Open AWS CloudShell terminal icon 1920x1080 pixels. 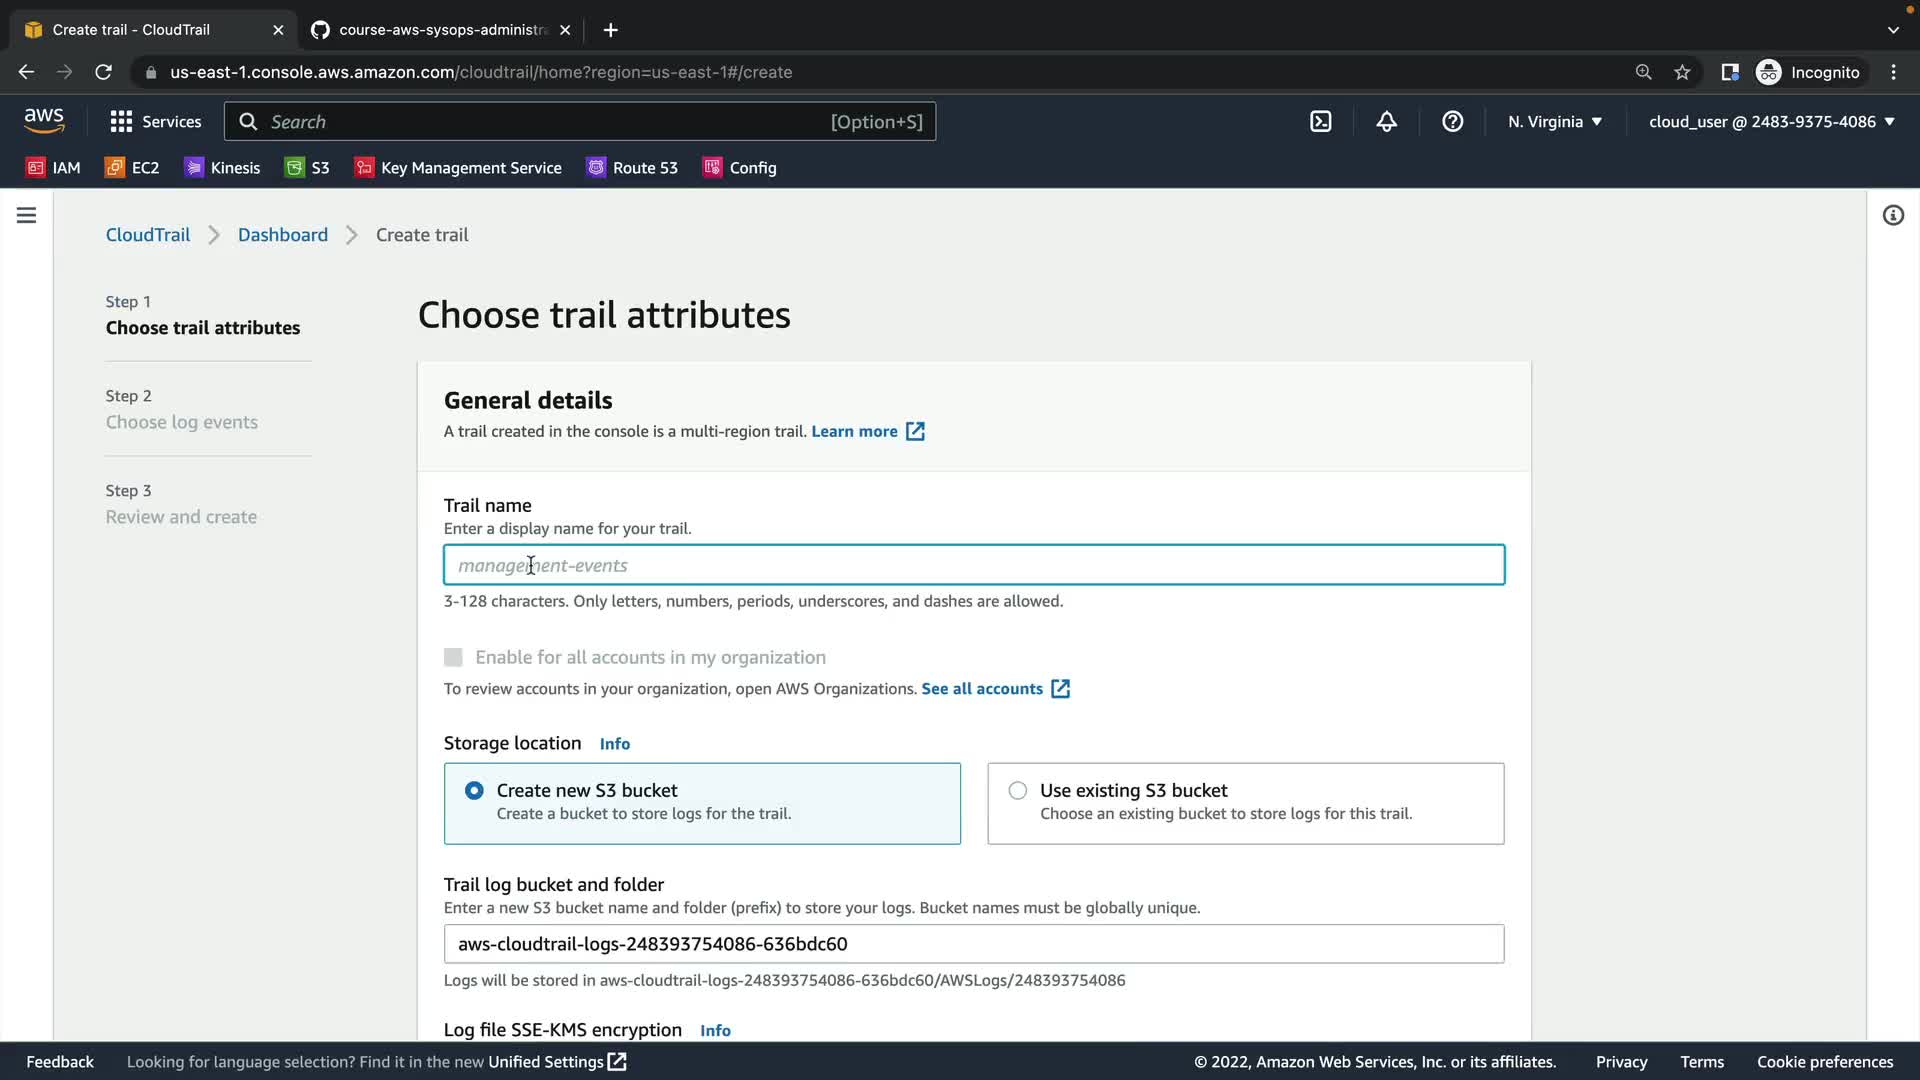1320,122
